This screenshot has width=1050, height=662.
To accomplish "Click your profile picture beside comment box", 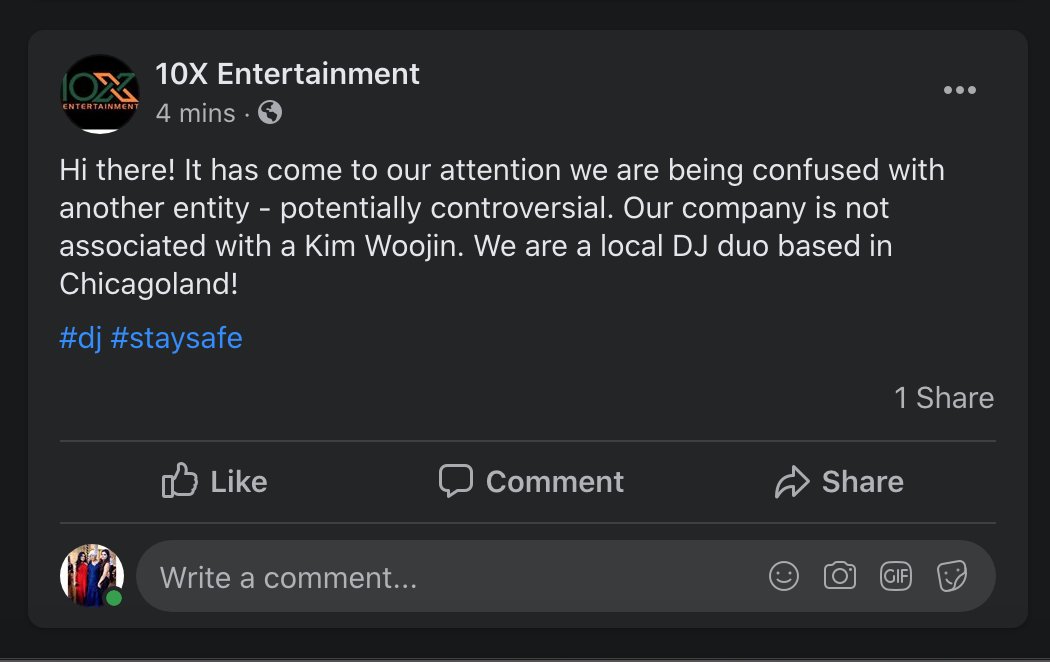I will pos(92,576).
